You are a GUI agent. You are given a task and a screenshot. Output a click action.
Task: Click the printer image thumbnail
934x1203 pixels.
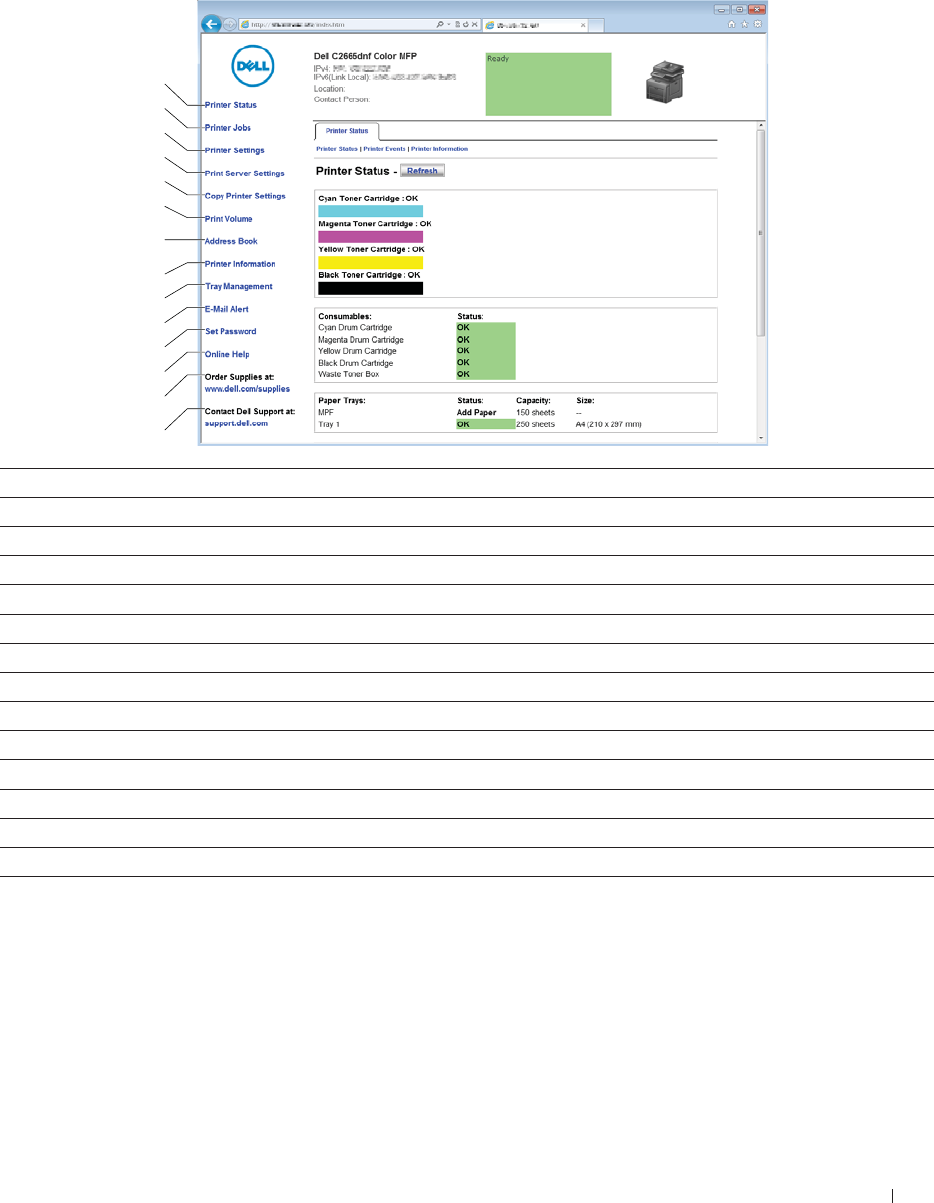pyautogui.click(x=666, y=83)
